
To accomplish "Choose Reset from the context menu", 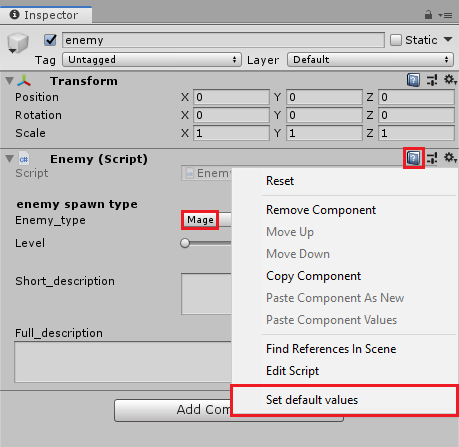I will click(x=280, y=181).
